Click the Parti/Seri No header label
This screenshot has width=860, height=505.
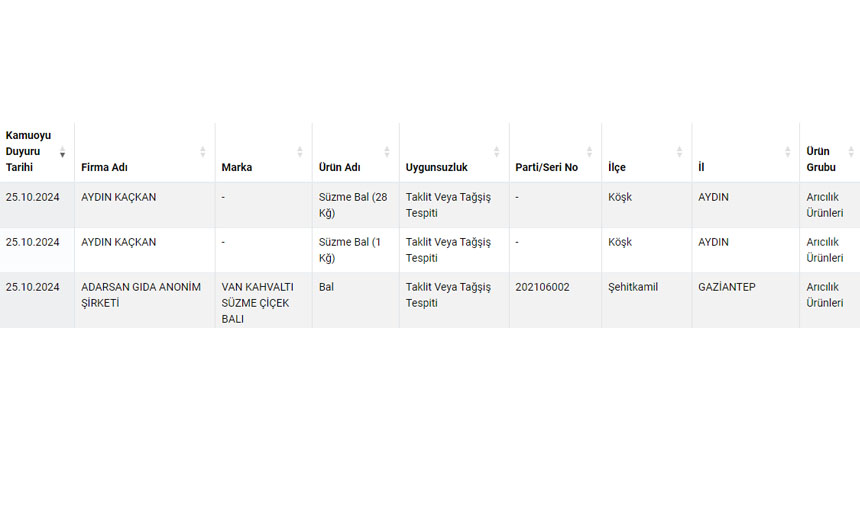click(x=546, y=167)
